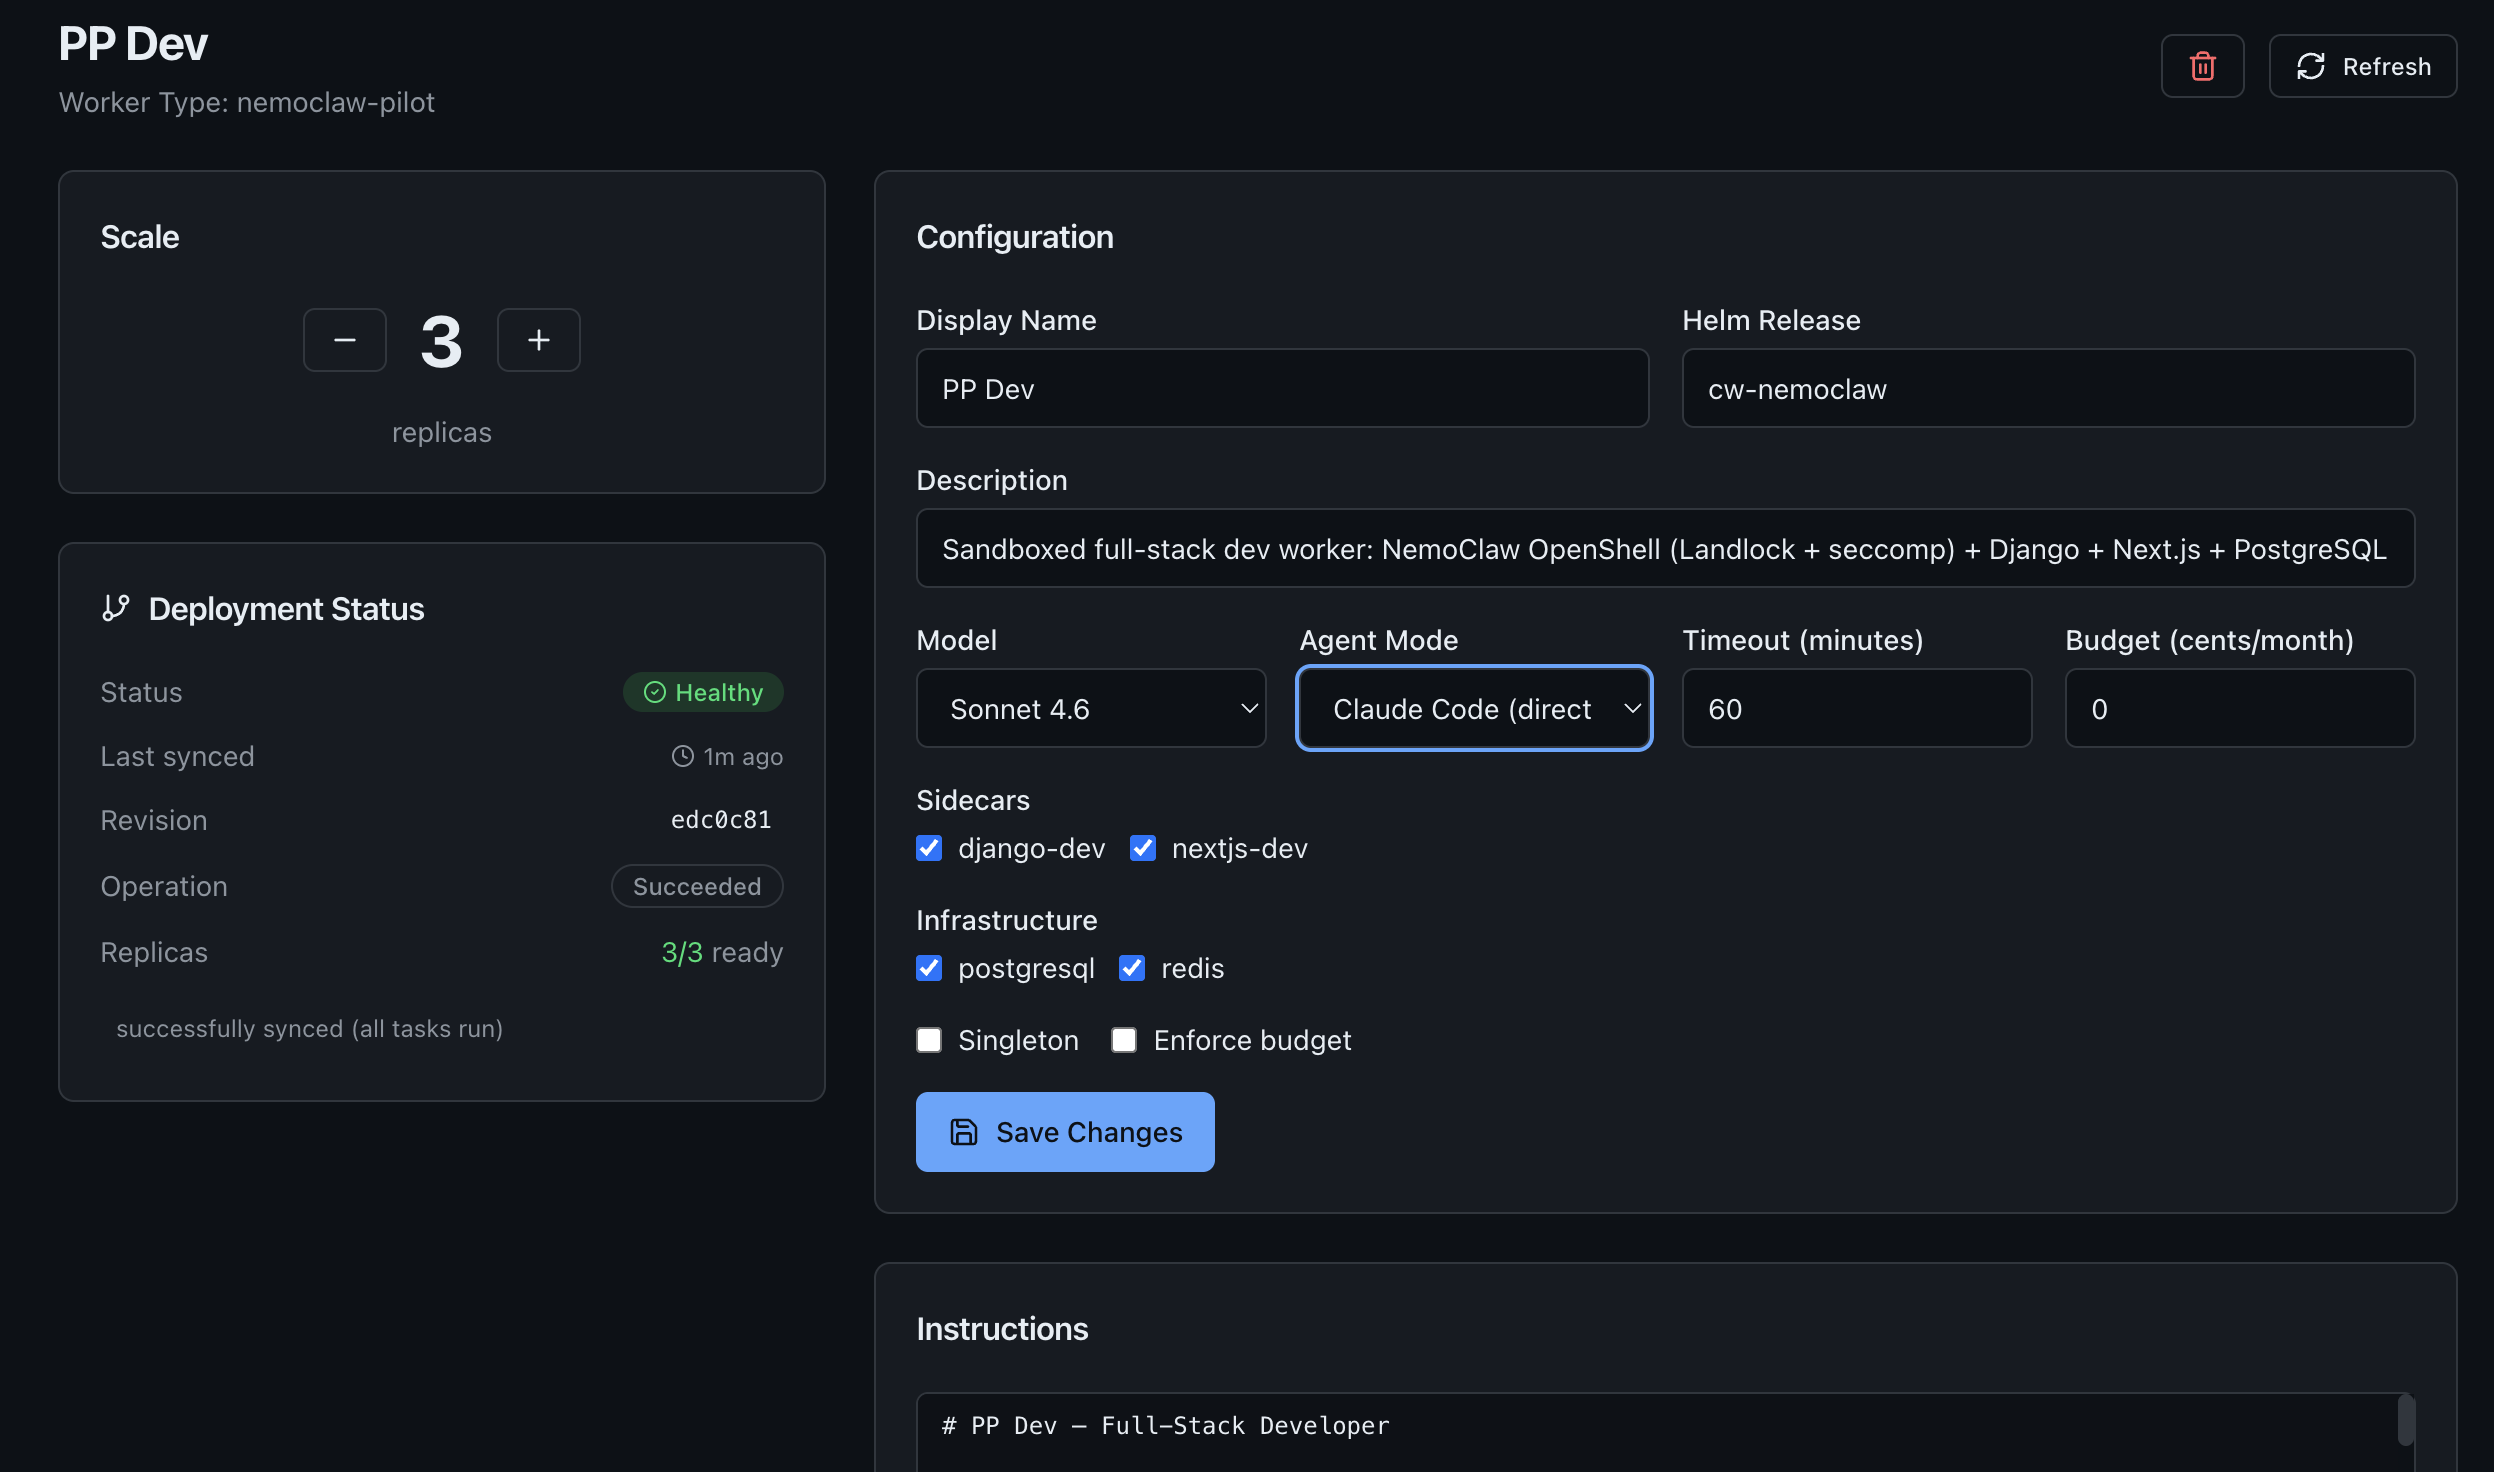The height and width of the screenshot is (1472, 2494).
Task: Decrease replicas with the minus button
Action: pos(345,340)
